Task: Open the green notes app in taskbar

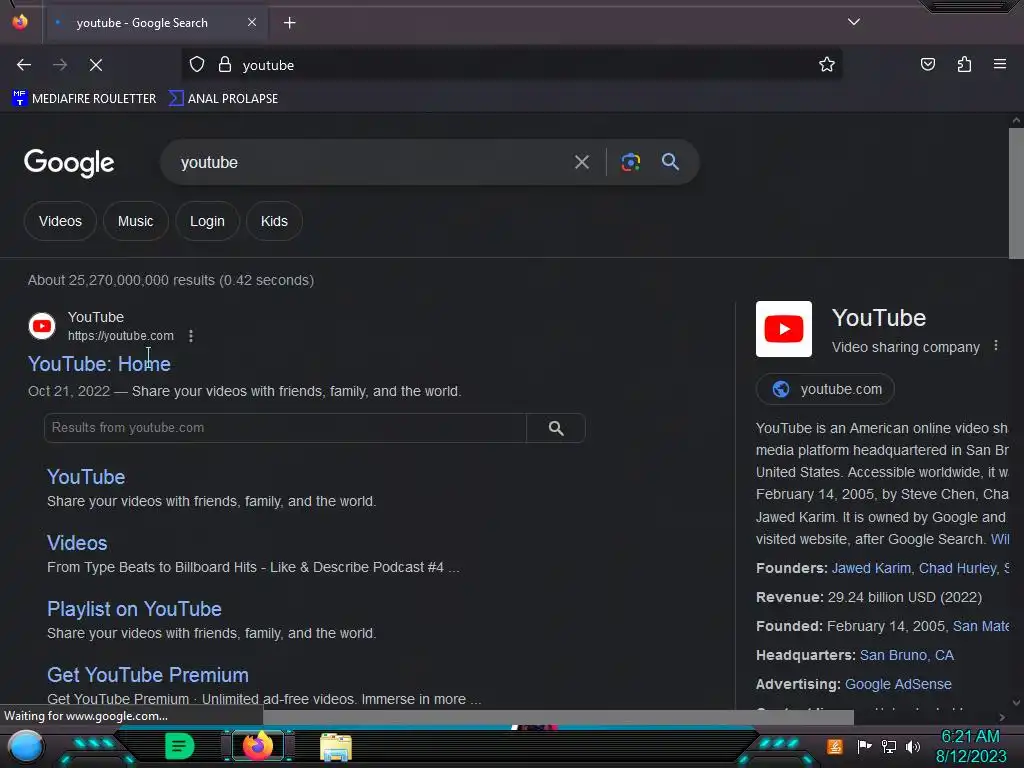Action: point(179,746)
